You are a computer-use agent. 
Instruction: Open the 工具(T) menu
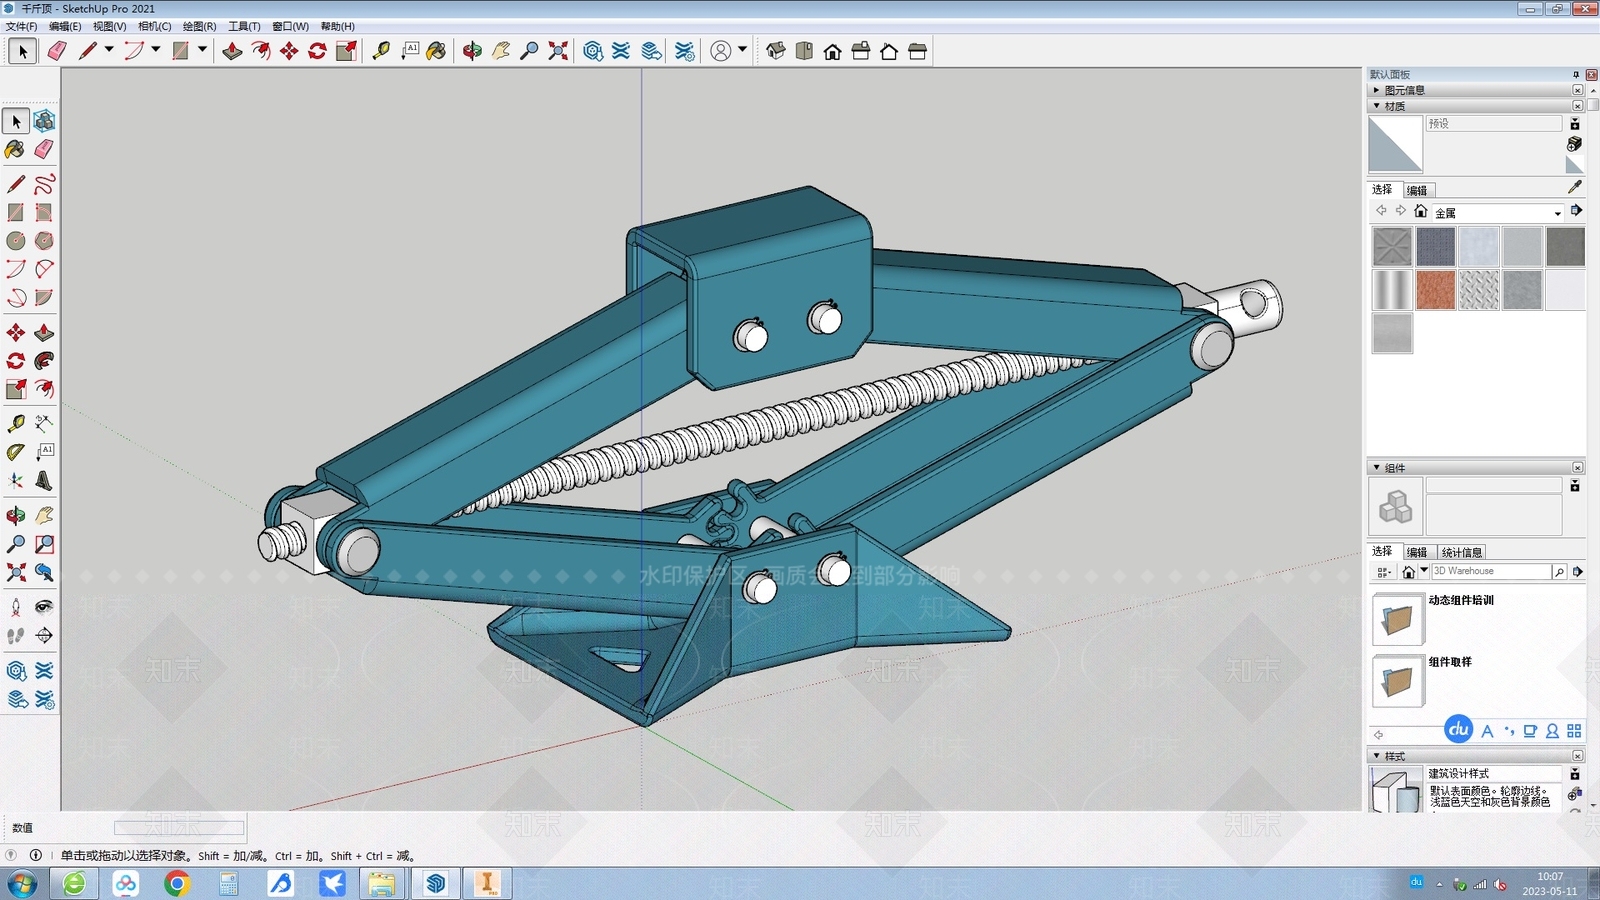(x=244, y=26)
